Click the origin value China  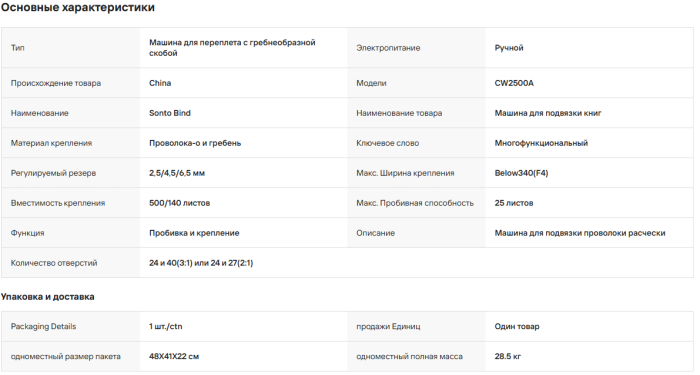click(x=160, y=83)
